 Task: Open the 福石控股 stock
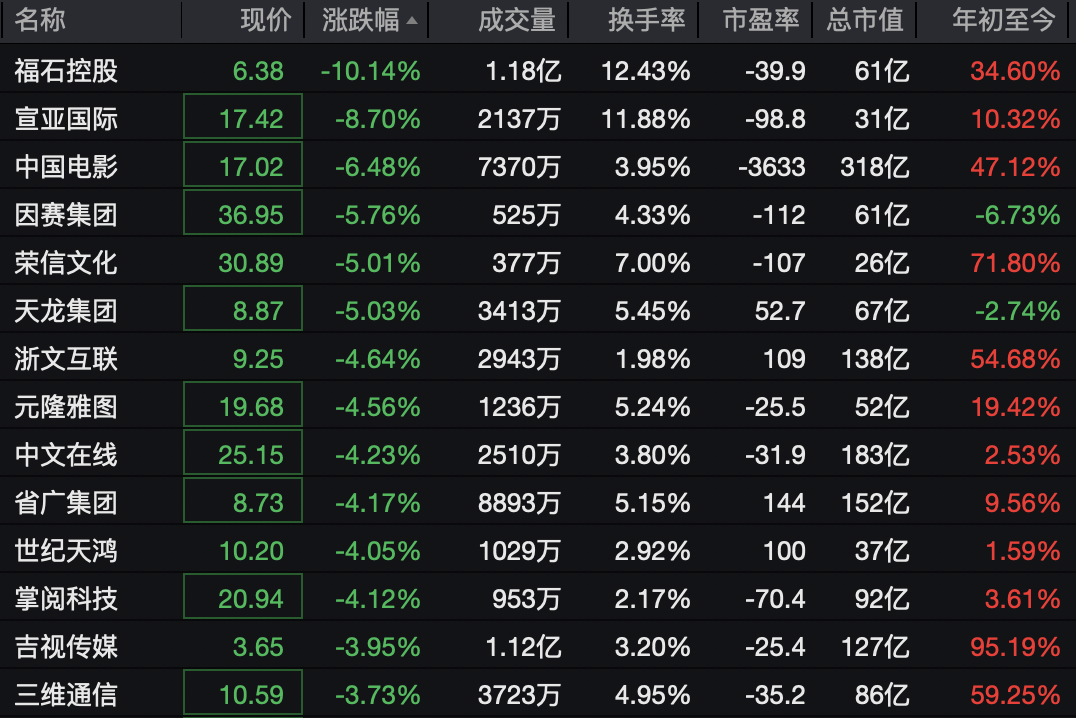pyautogui.click(x=66, y=71)
